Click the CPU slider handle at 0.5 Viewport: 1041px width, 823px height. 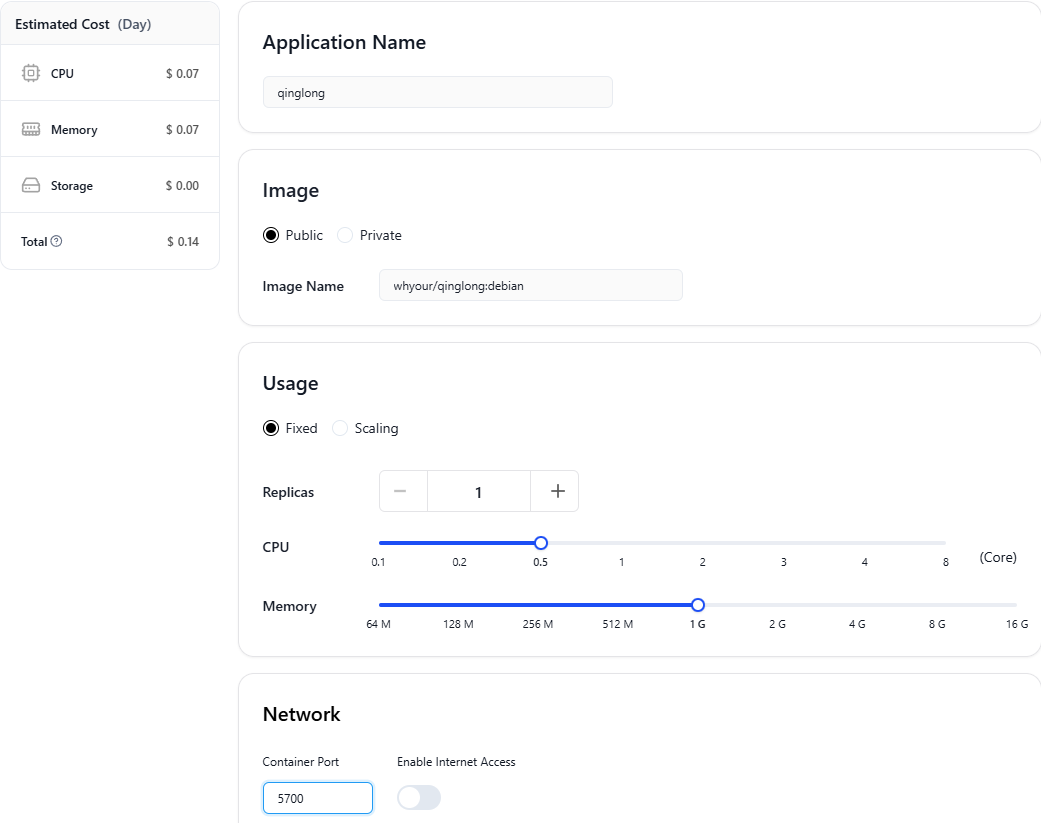[541, 543]
